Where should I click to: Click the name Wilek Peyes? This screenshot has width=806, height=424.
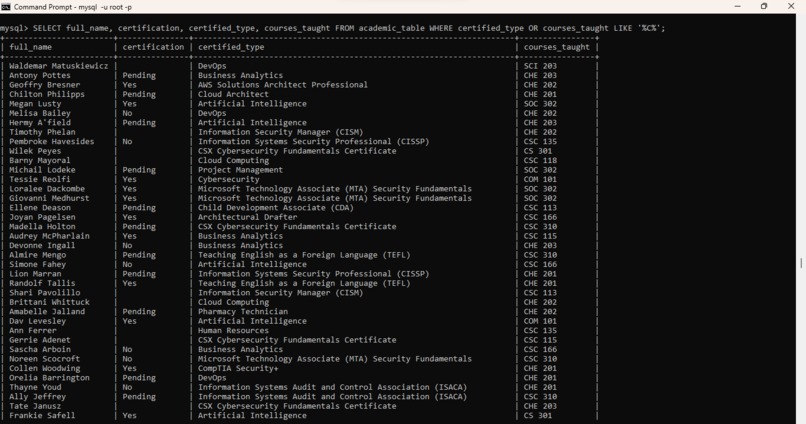[x=35, y=151]
